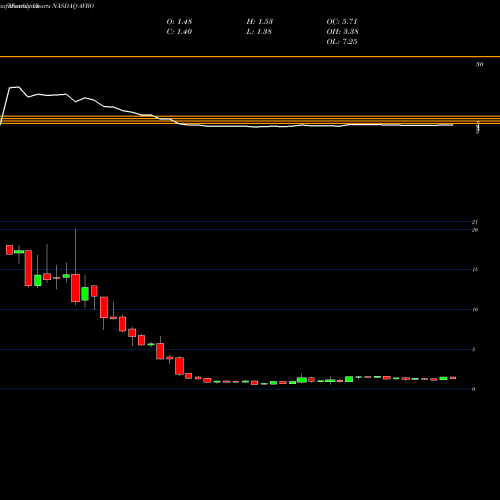Image resolution: width=500 pixels, height=500 pixels.
Task: Click the low value 'L: 1.38'
Action: pyautogui.click(x=259, y=32)
